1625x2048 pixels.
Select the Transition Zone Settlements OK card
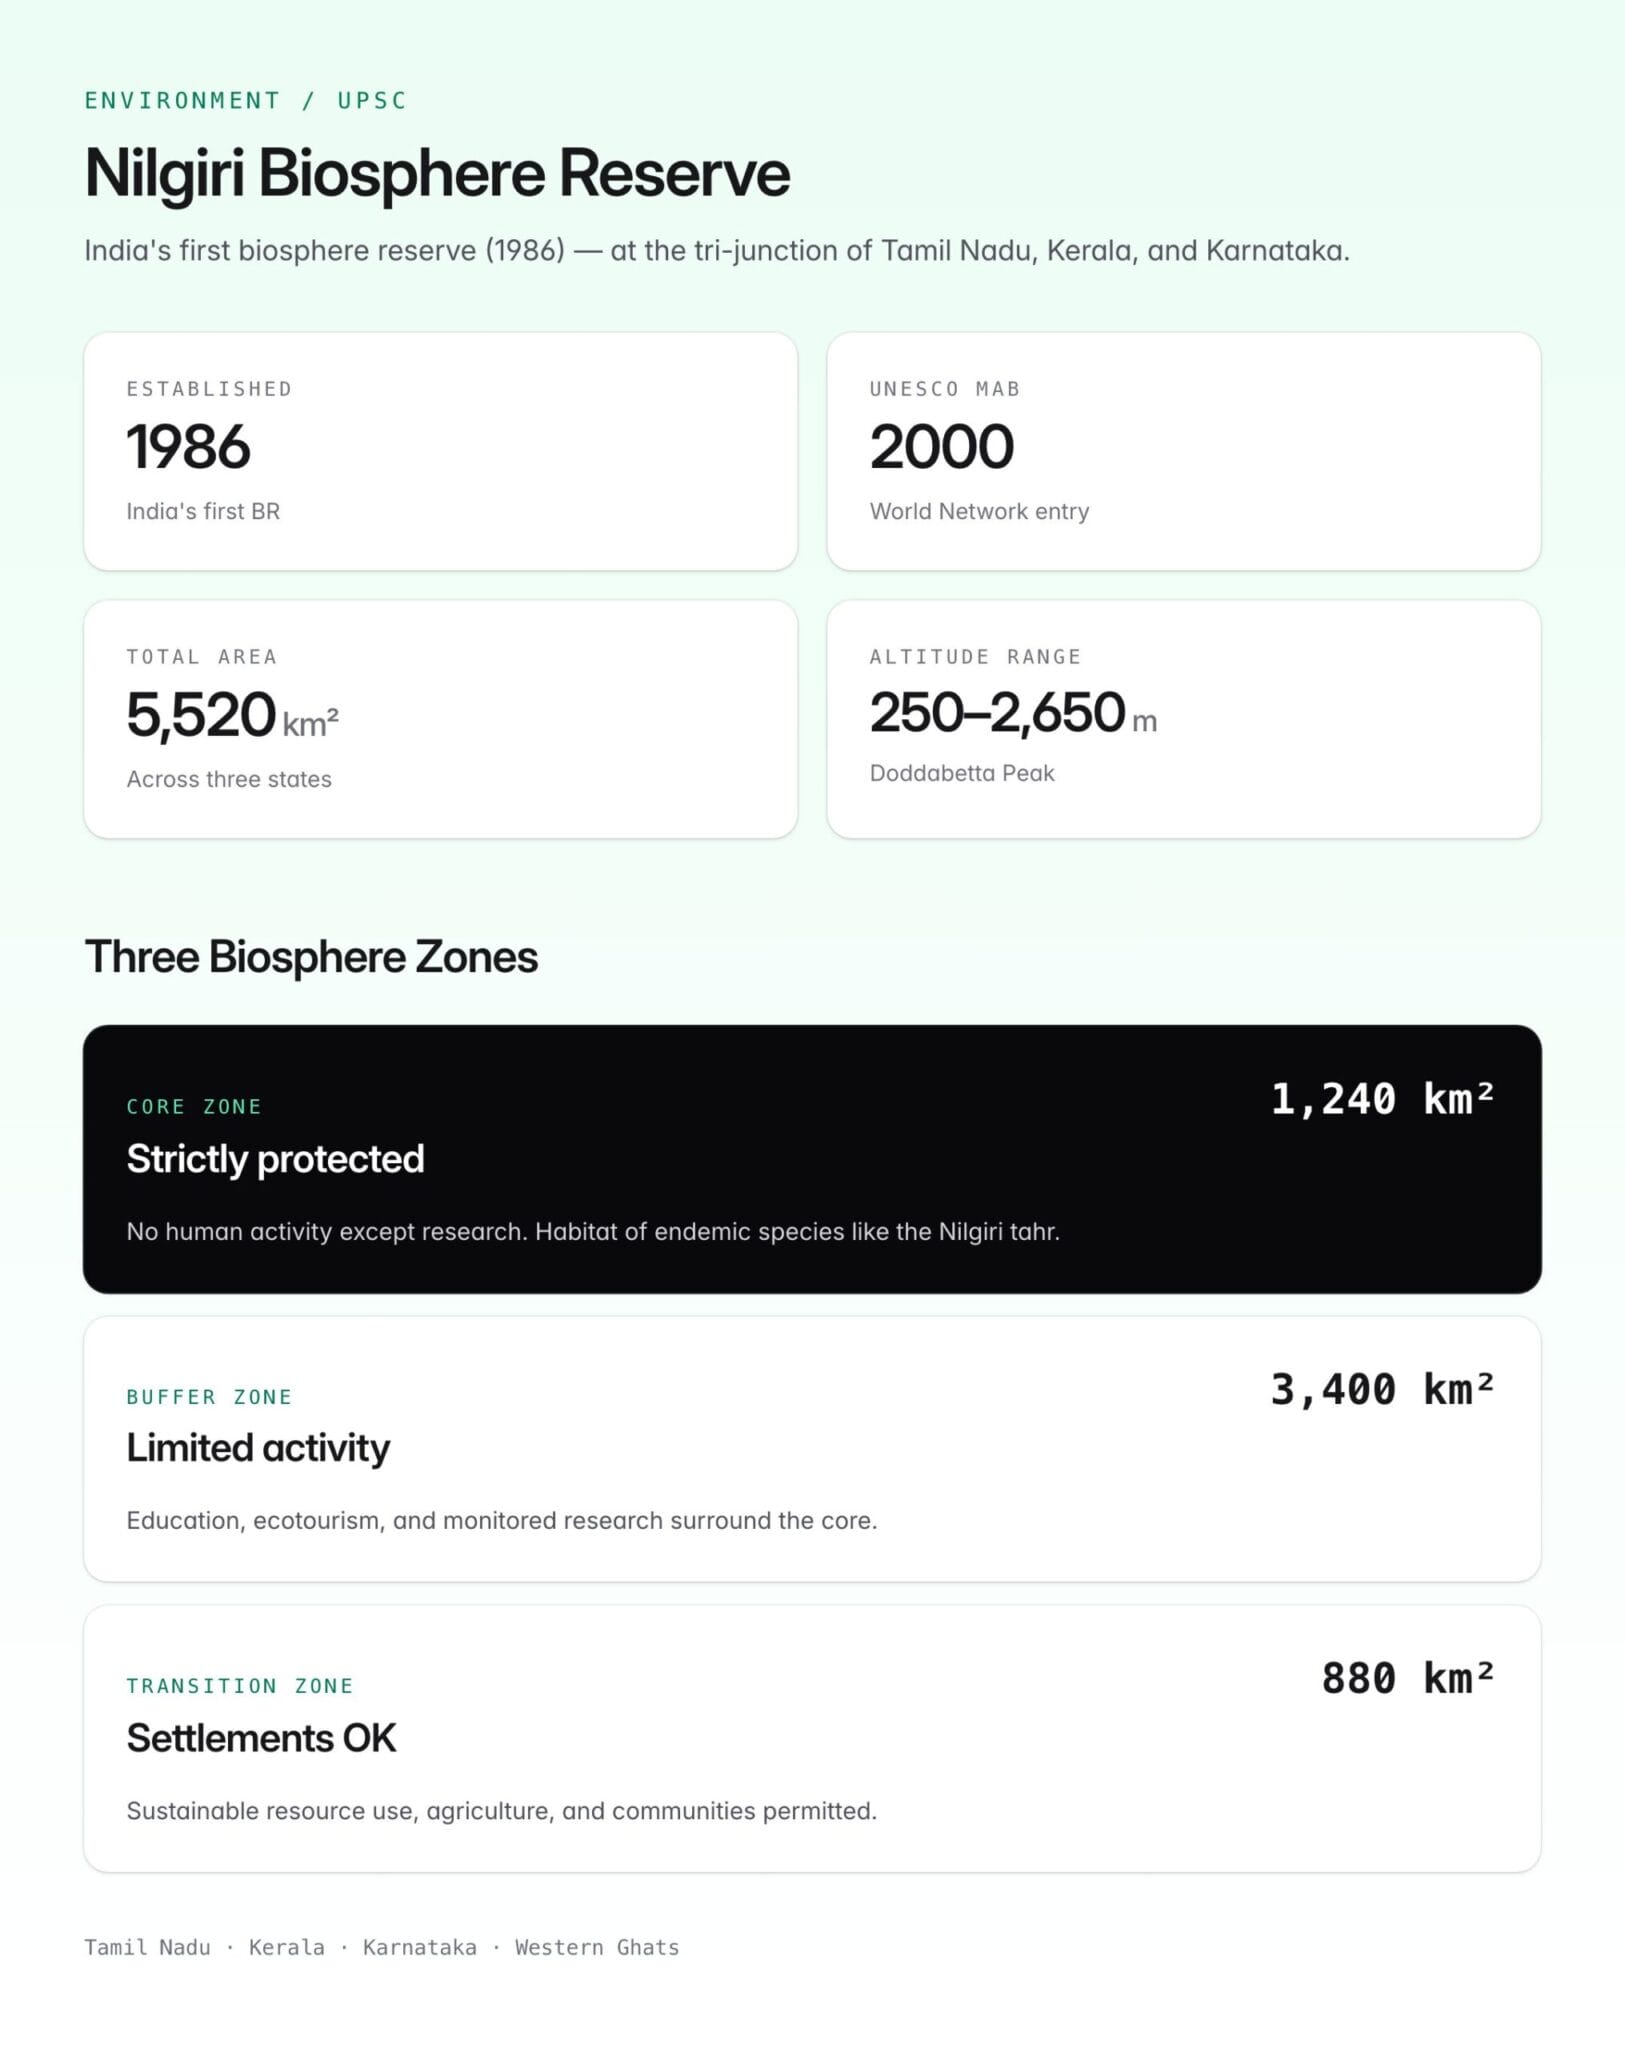(812, 1739)
